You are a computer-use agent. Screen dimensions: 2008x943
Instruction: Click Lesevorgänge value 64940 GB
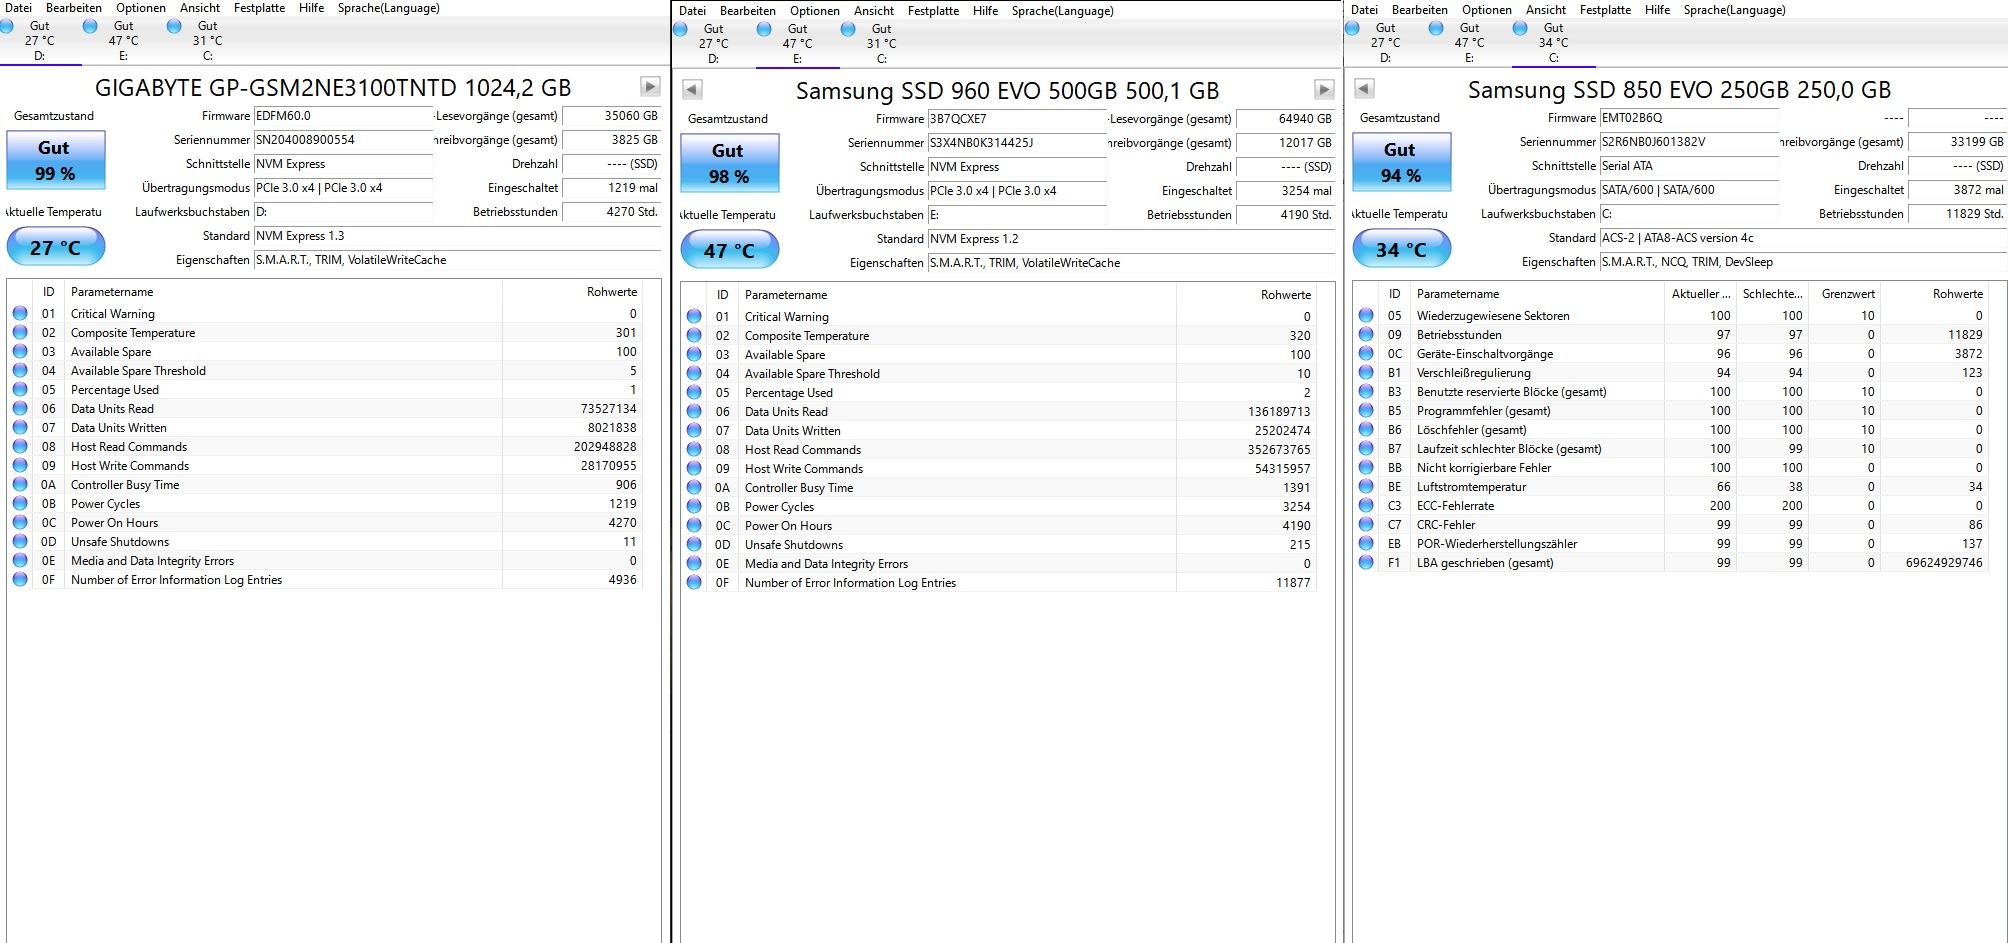coord(1286,119)
